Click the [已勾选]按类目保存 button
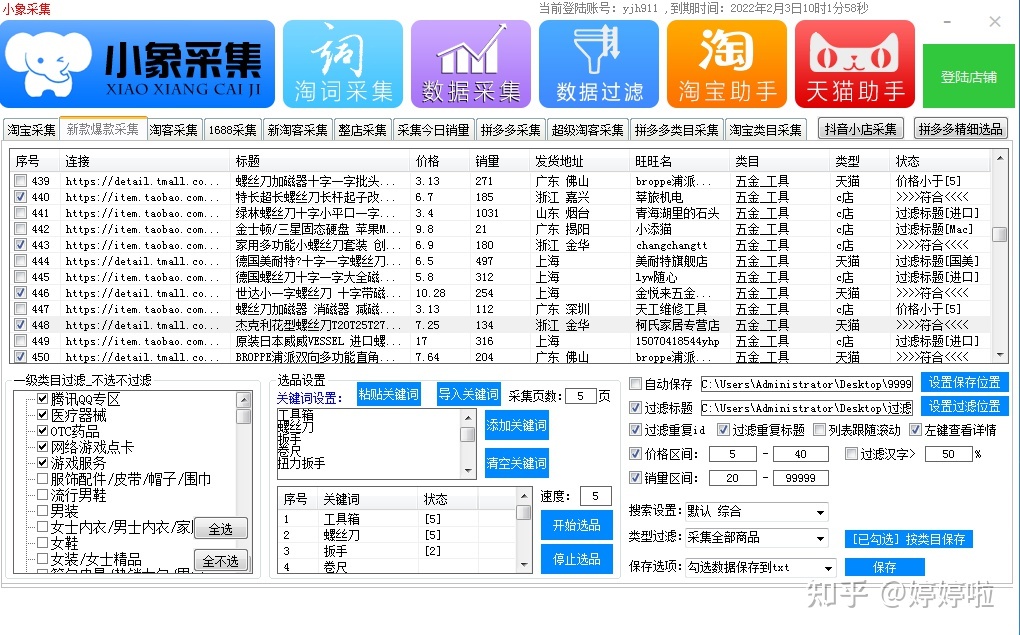Image resolution: width=1020 pixels, height=635 pixels. click(x=909, y=539)
